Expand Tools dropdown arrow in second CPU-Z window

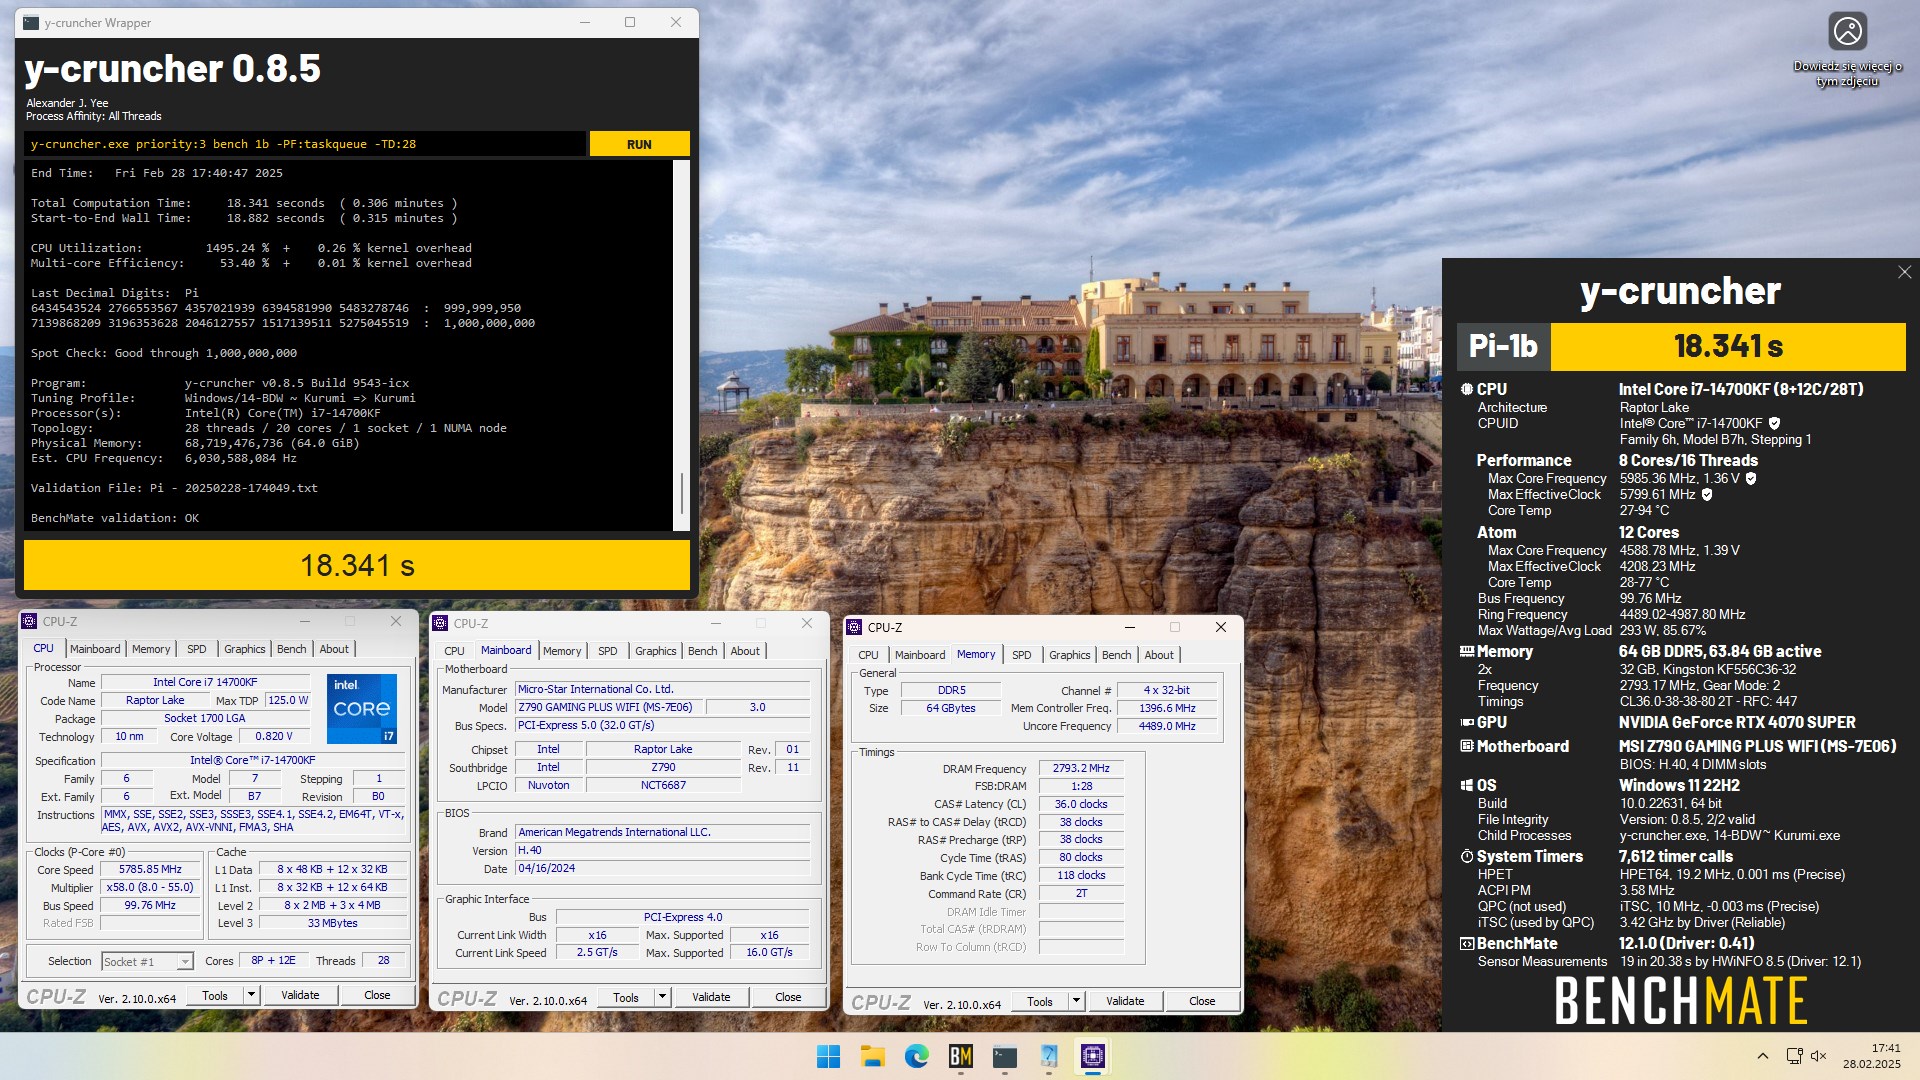pyautogui.click(x=662, y=997)
